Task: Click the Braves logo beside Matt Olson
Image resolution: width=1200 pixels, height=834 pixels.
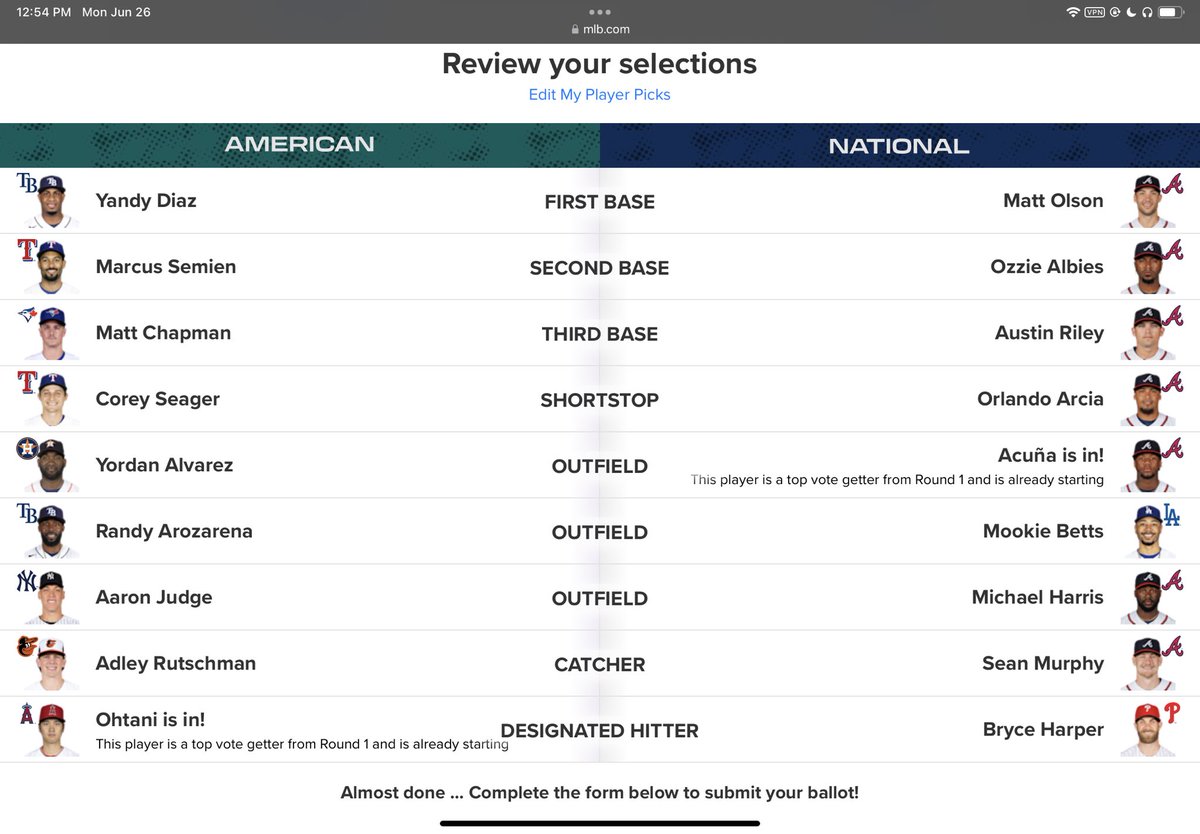Action: pos(1172,184)
